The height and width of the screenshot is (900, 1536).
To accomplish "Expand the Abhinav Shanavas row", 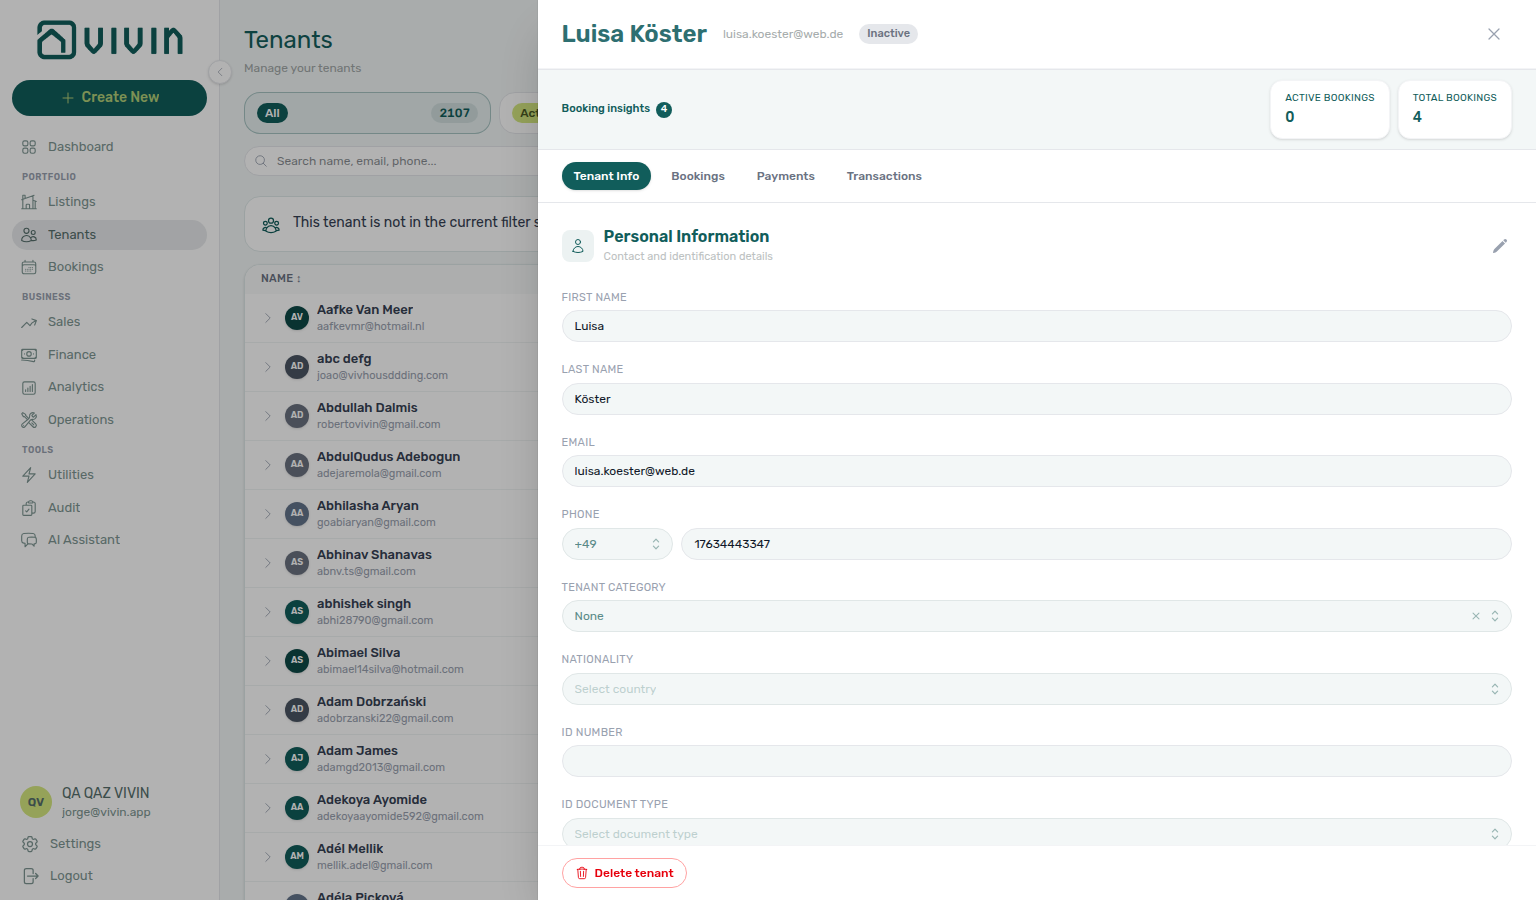I will click(x=267, y=563).
